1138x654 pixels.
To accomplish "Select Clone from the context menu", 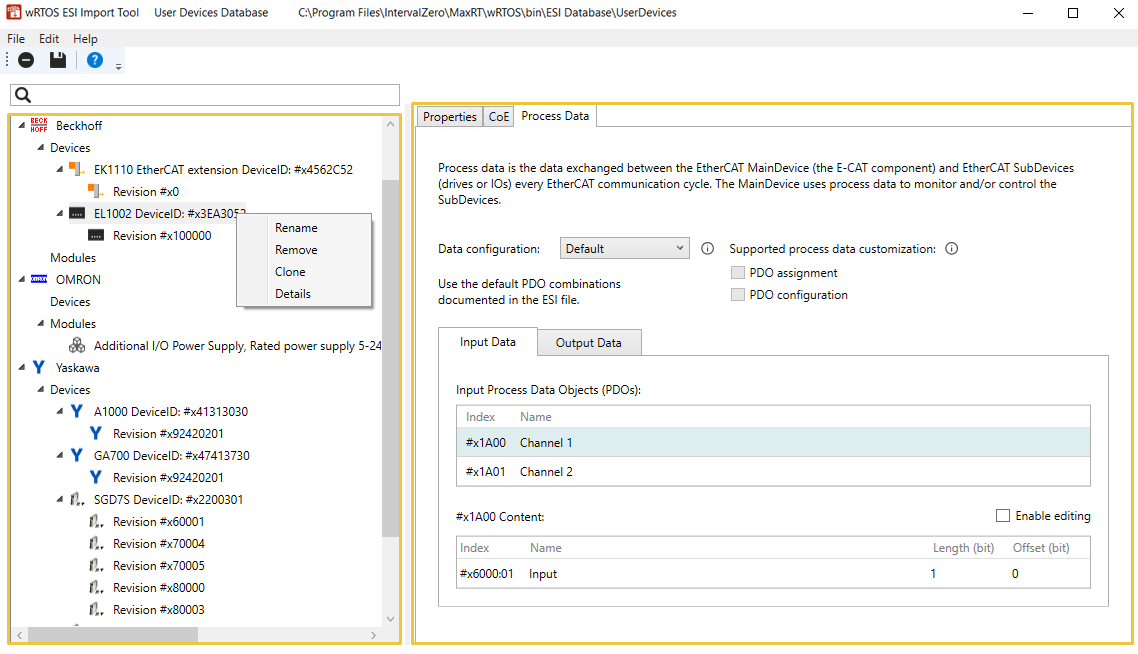I will pos(290,272).
